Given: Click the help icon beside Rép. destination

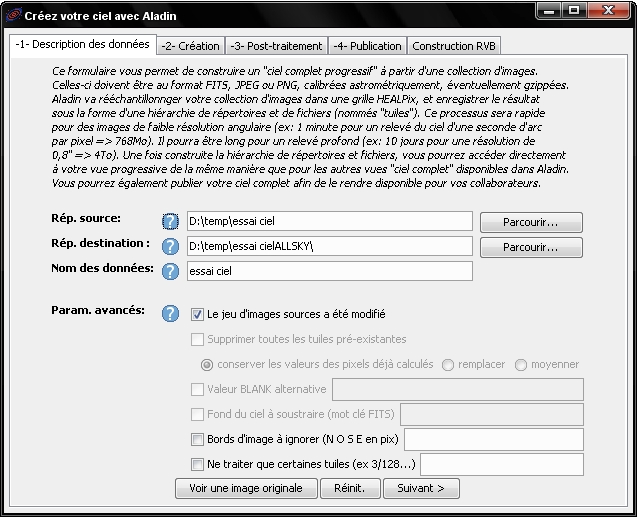Looking at the screenshot, I should coord(170,247).
